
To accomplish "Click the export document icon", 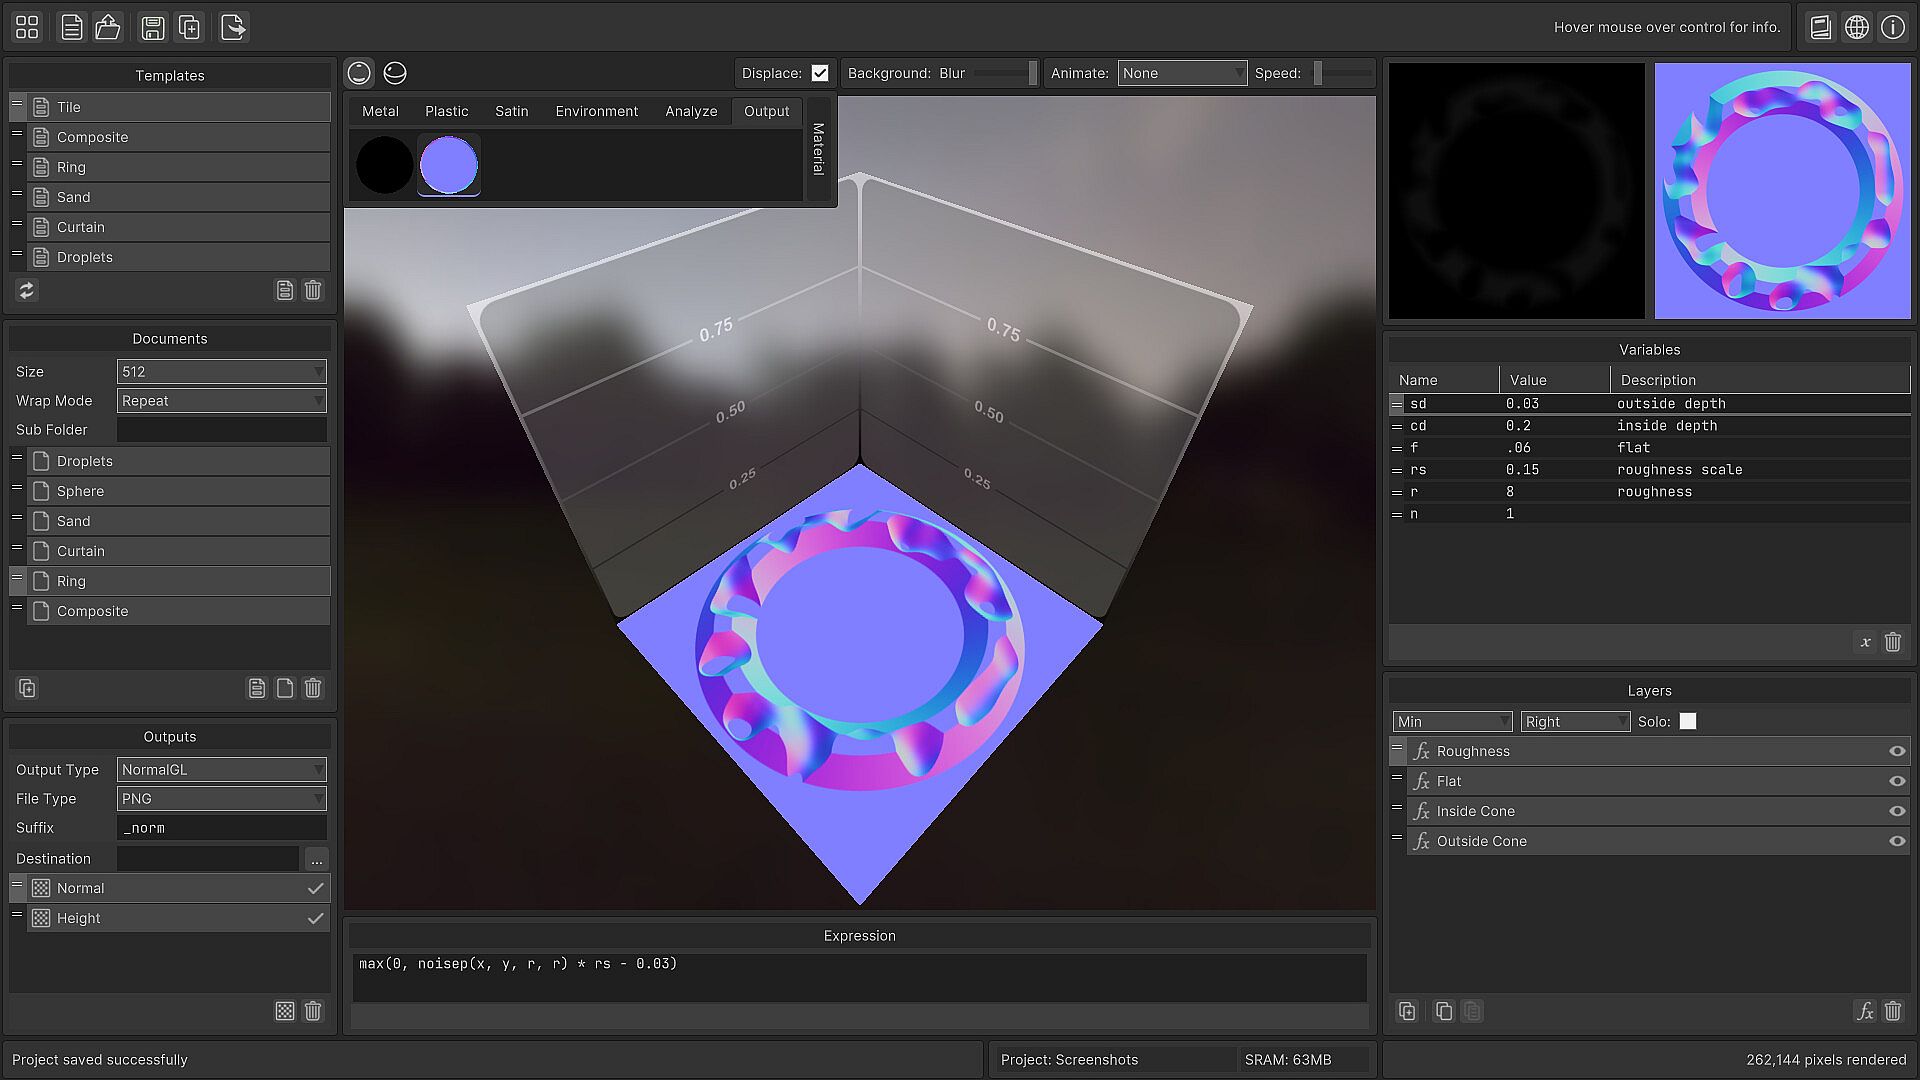I will [233, 27].
